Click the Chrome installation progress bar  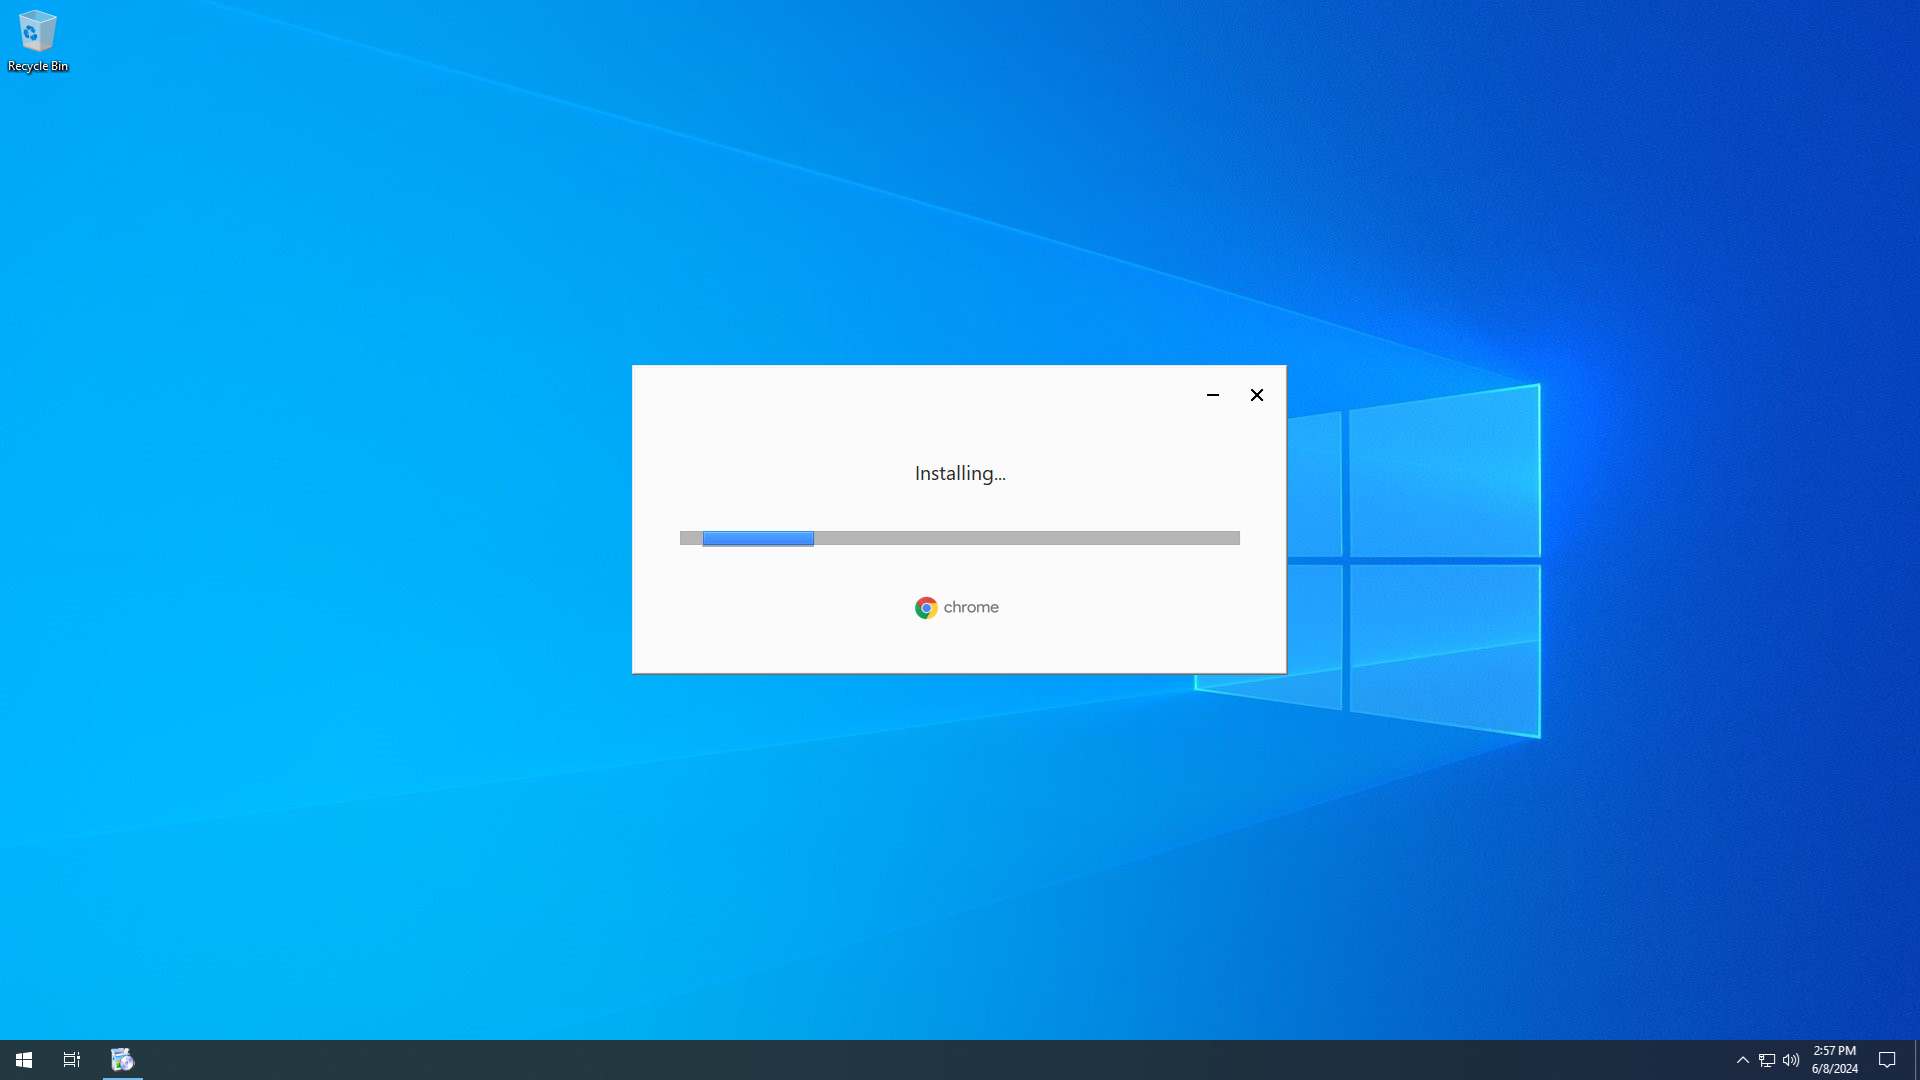[960, 538]
